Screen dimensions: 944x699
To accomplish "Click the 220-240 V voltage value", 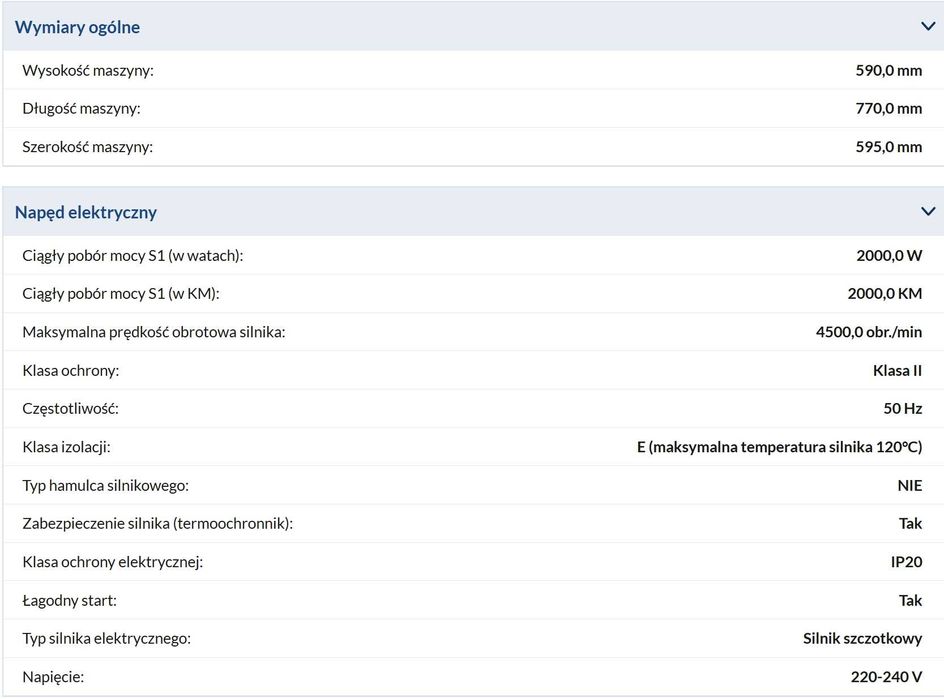I will click(x=886, y=677).
